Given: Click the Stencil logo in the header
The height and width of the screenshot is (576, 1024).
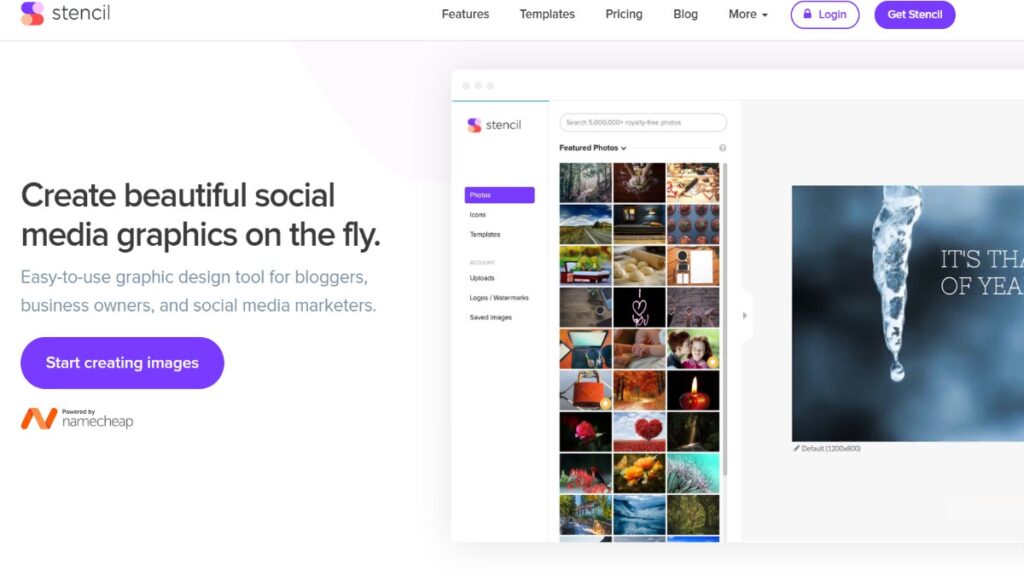Looking at the screenshot, I should 66,14.
